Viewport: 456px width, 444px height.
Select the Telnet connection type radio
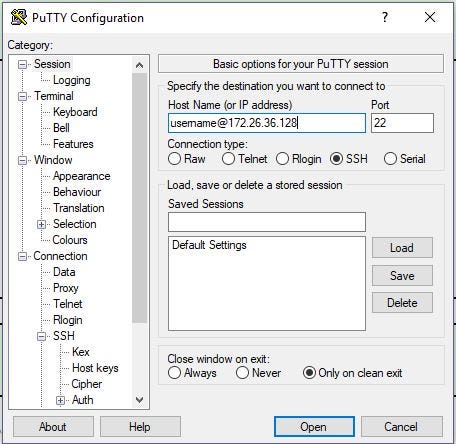[228, 159]
